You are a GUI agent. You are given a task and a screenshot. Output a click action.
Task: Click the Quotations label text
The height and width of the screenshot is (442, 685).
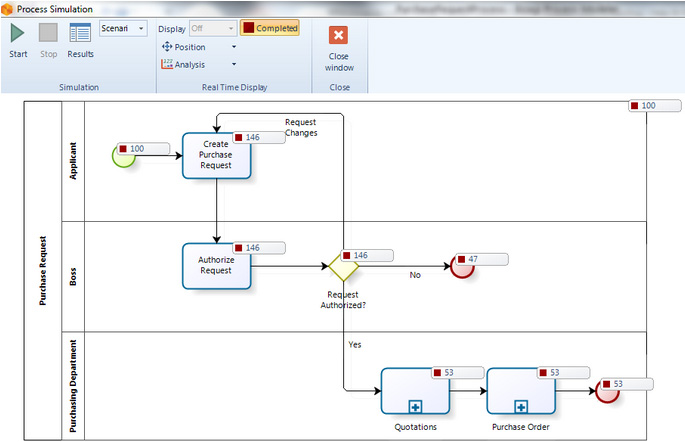[415, 427]
